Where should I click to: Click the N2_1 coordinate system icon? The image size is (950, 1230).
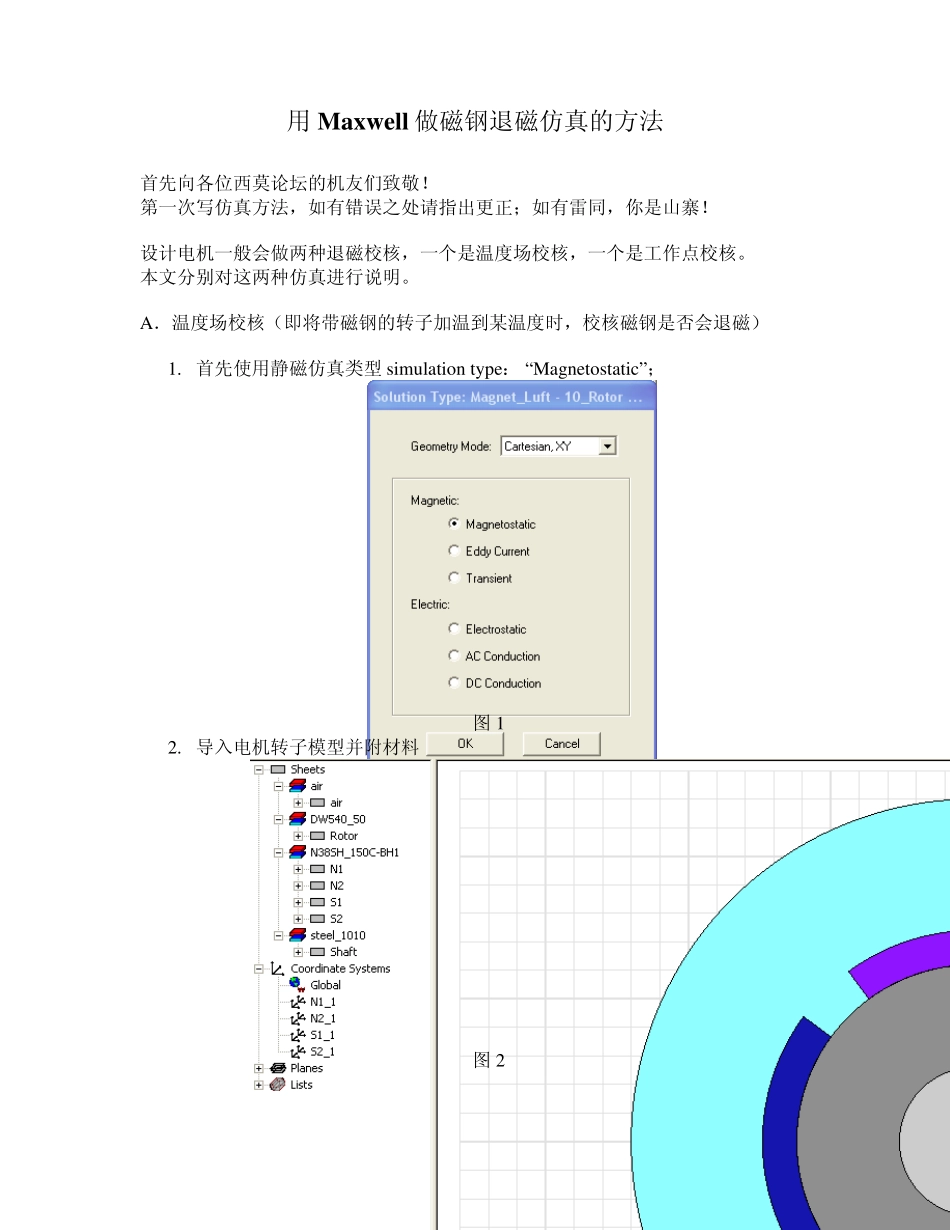(297, 1018)
